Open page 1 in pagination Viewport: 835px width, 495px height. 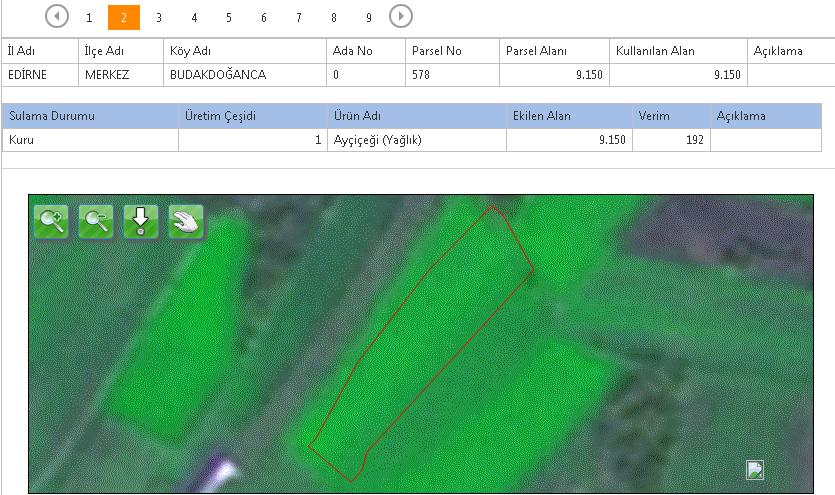coord(89,18)
